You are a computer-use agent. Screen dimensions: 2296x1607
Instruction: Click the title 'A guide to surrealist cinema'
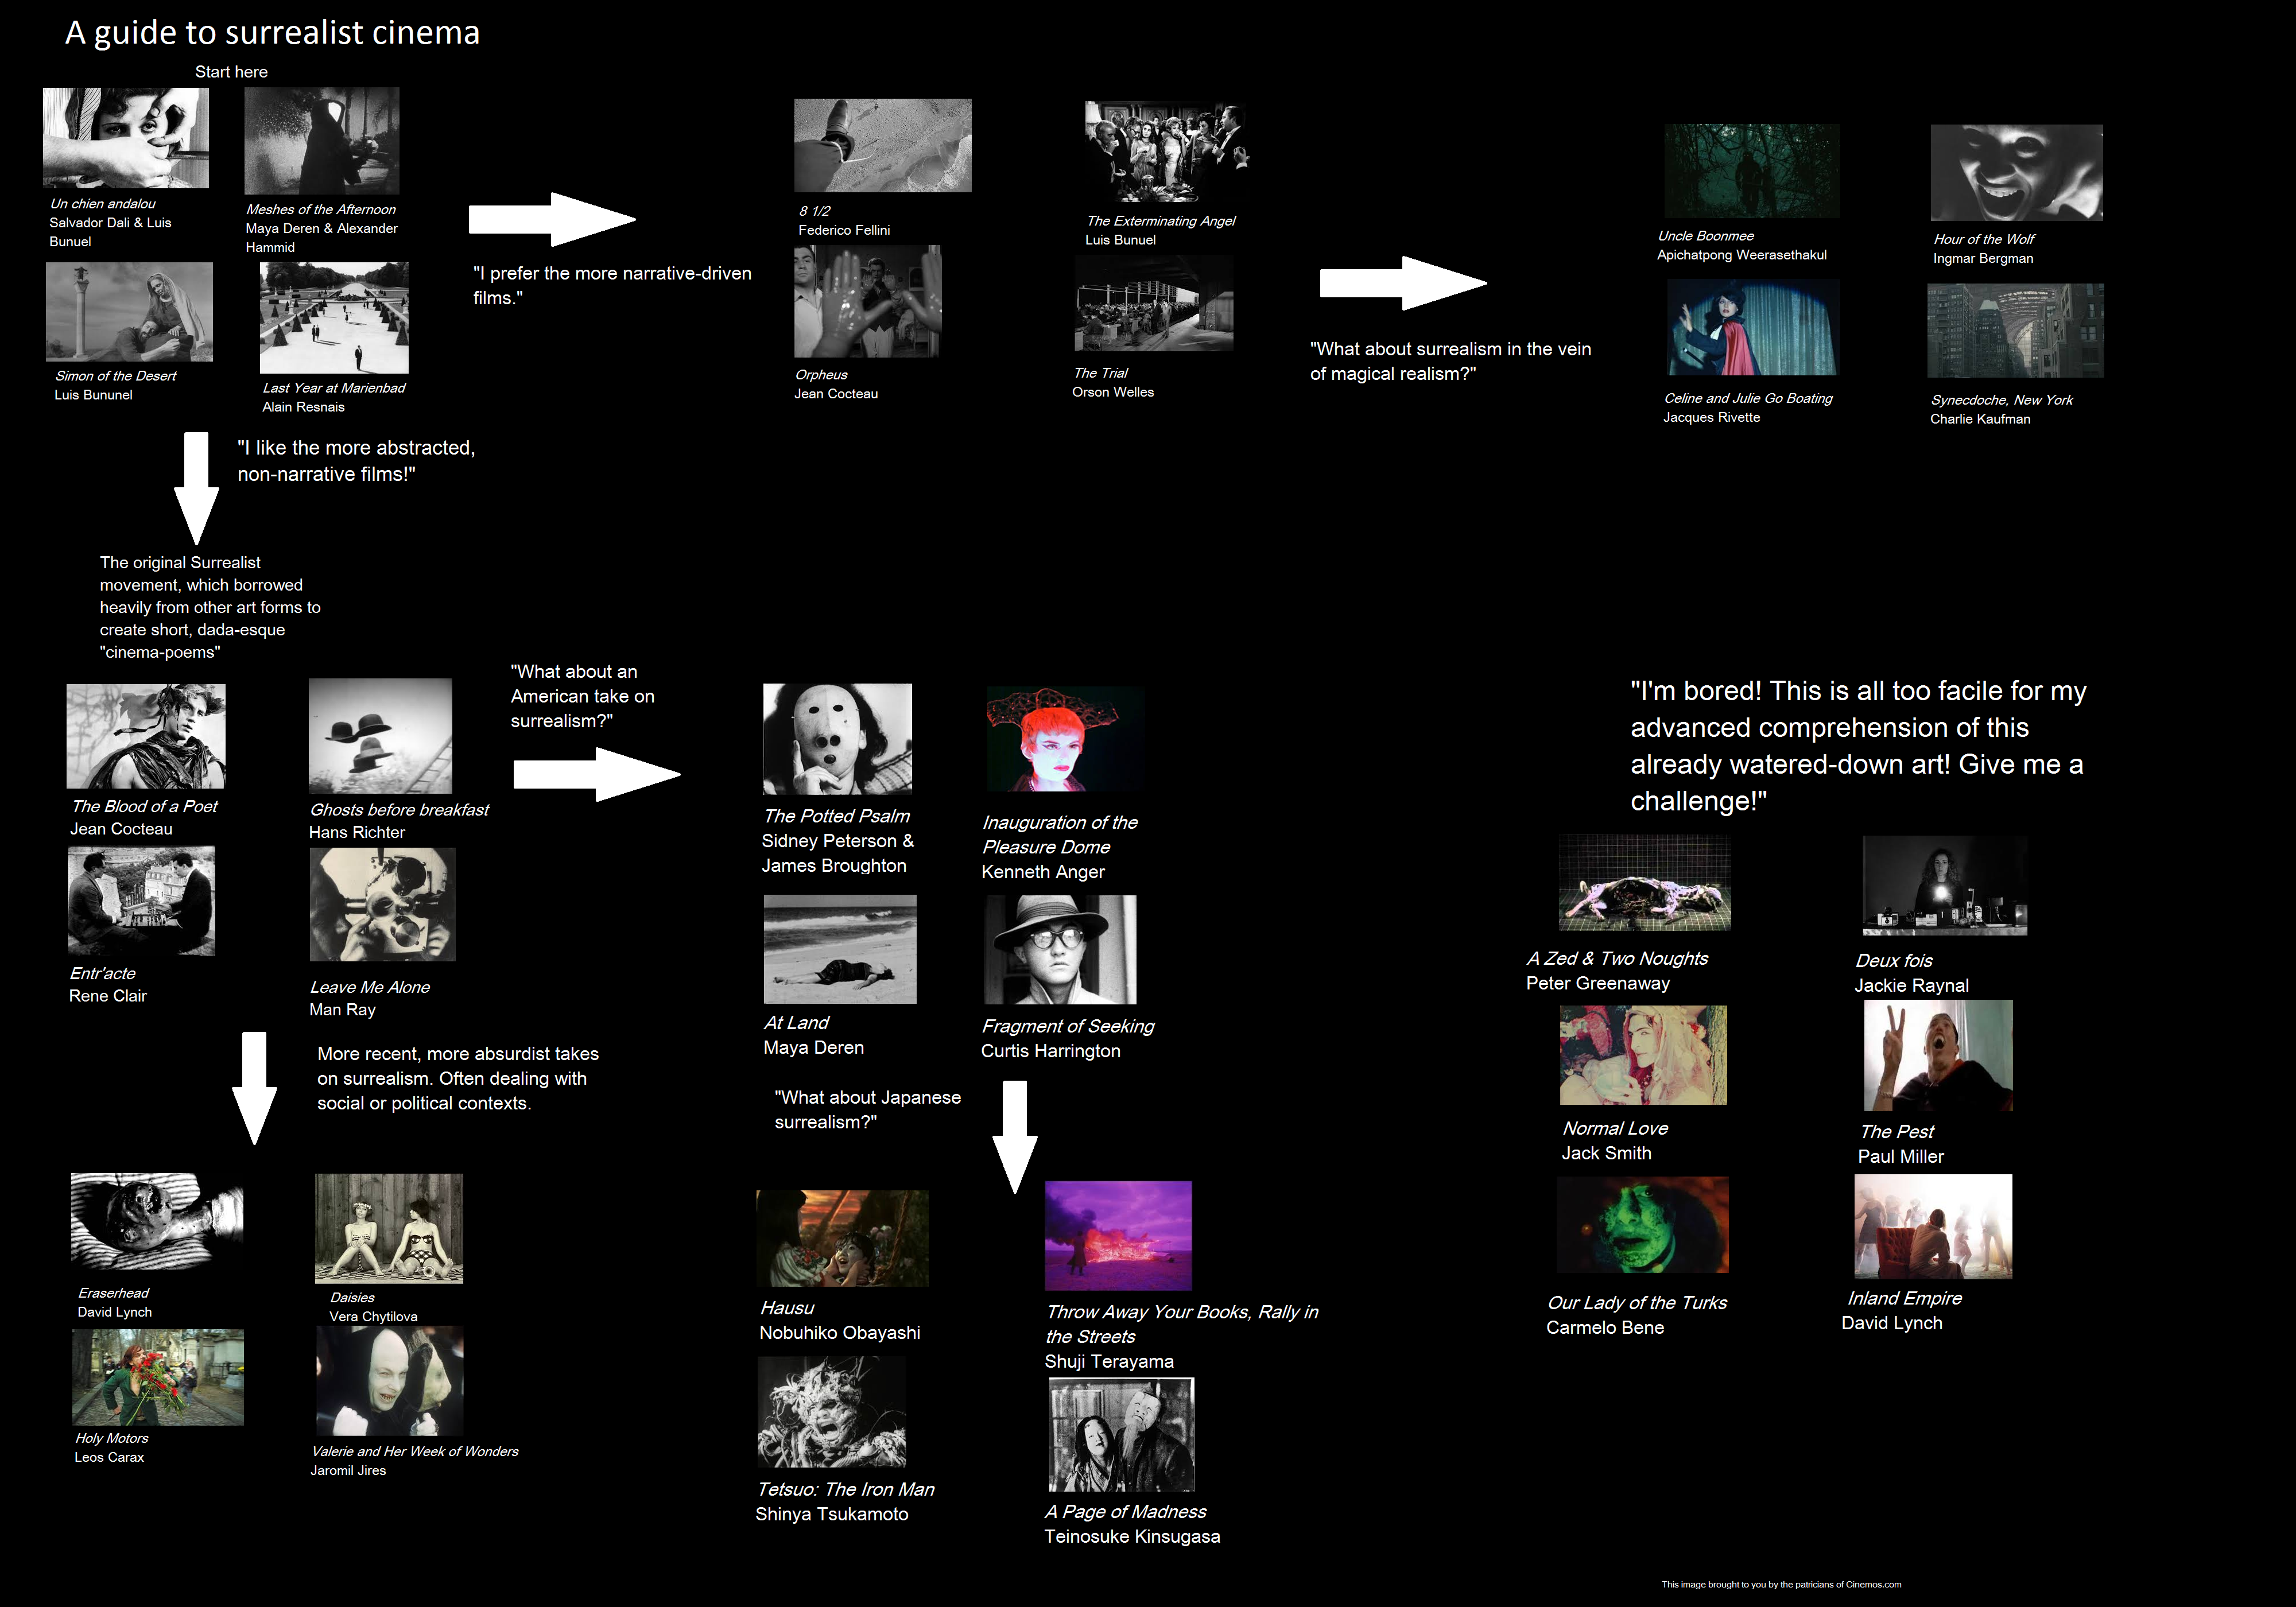click(272, 32)
